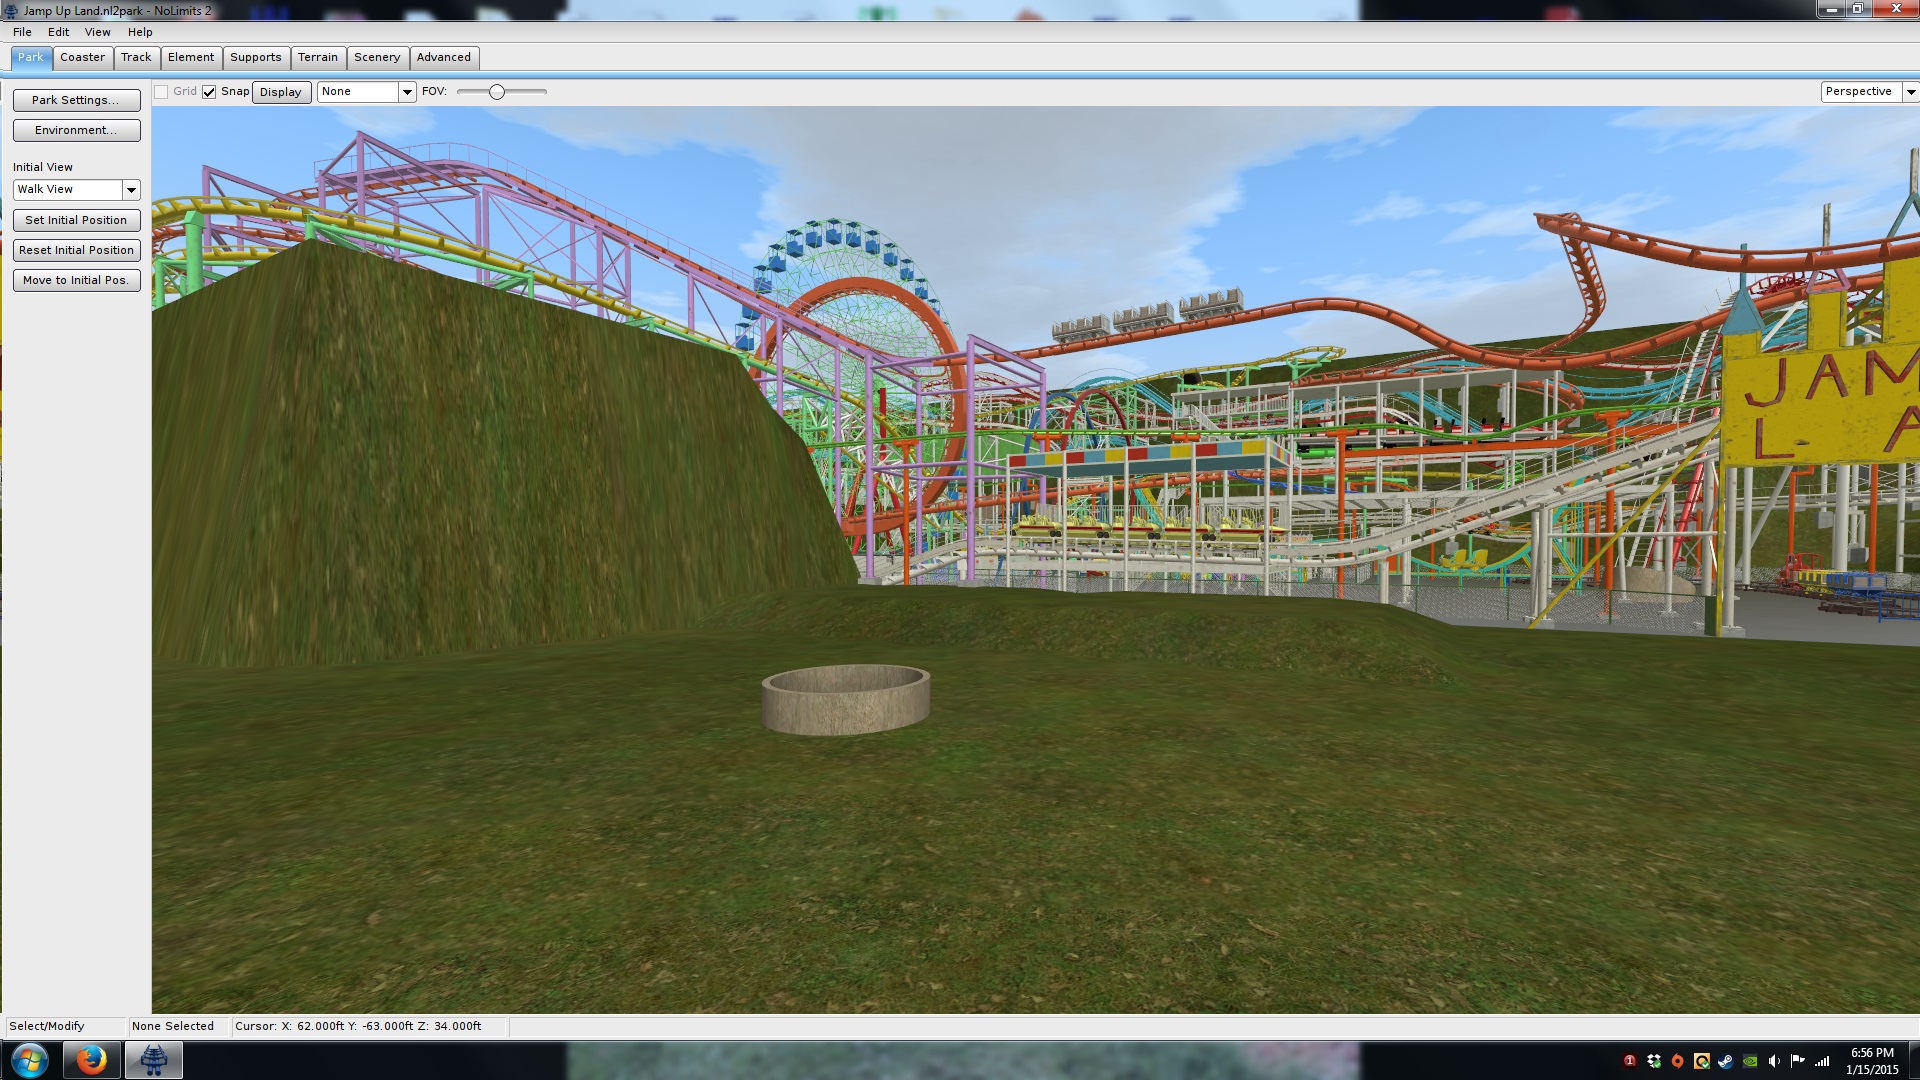Open the Steam tray icon
The height and width of the screenshot is (1080, 1920).
pyautogui.click(x=1725, y=1061)
